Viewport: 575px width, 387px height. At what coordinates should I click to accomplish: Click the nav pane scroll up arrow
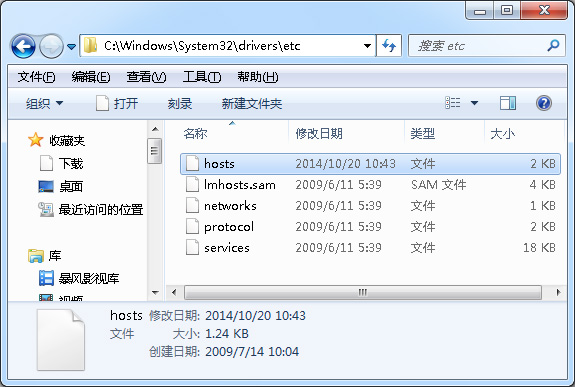click(x=155, y=129)
